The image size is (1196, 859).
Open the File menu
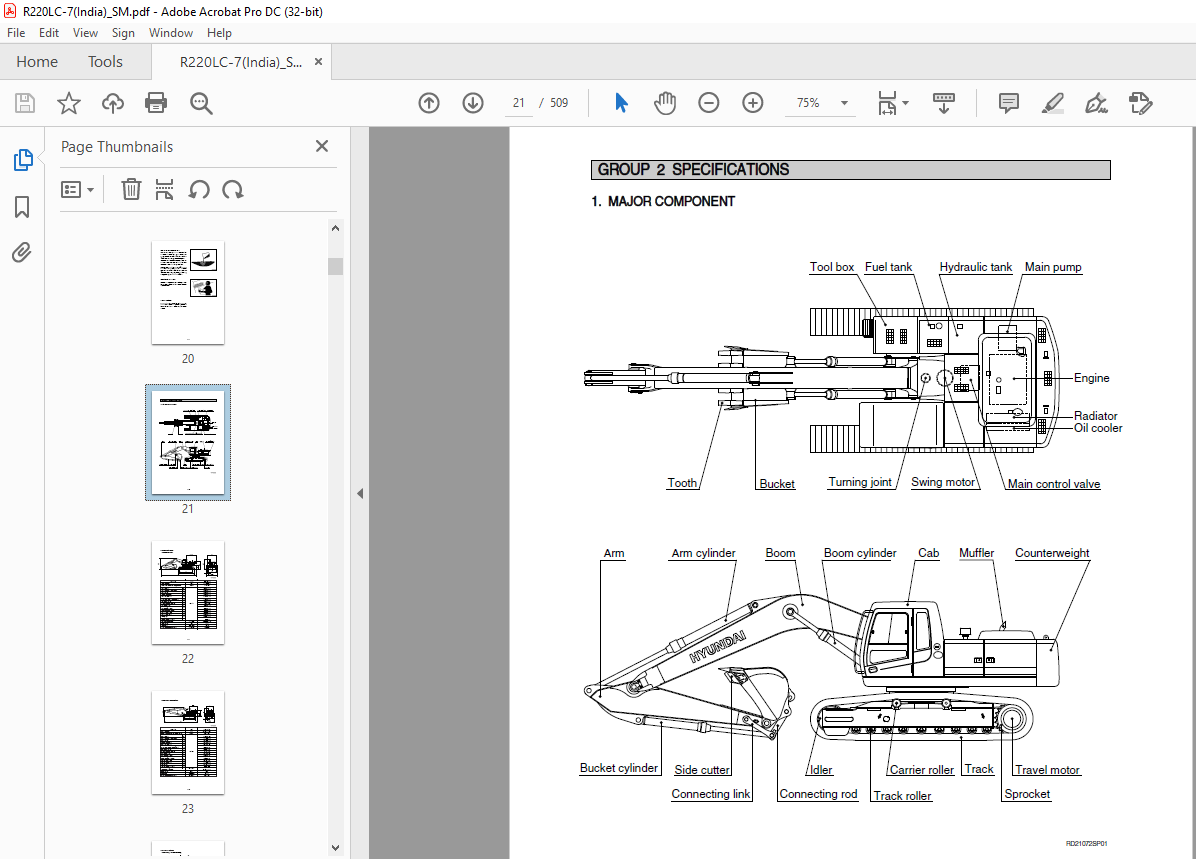(16, 33)
